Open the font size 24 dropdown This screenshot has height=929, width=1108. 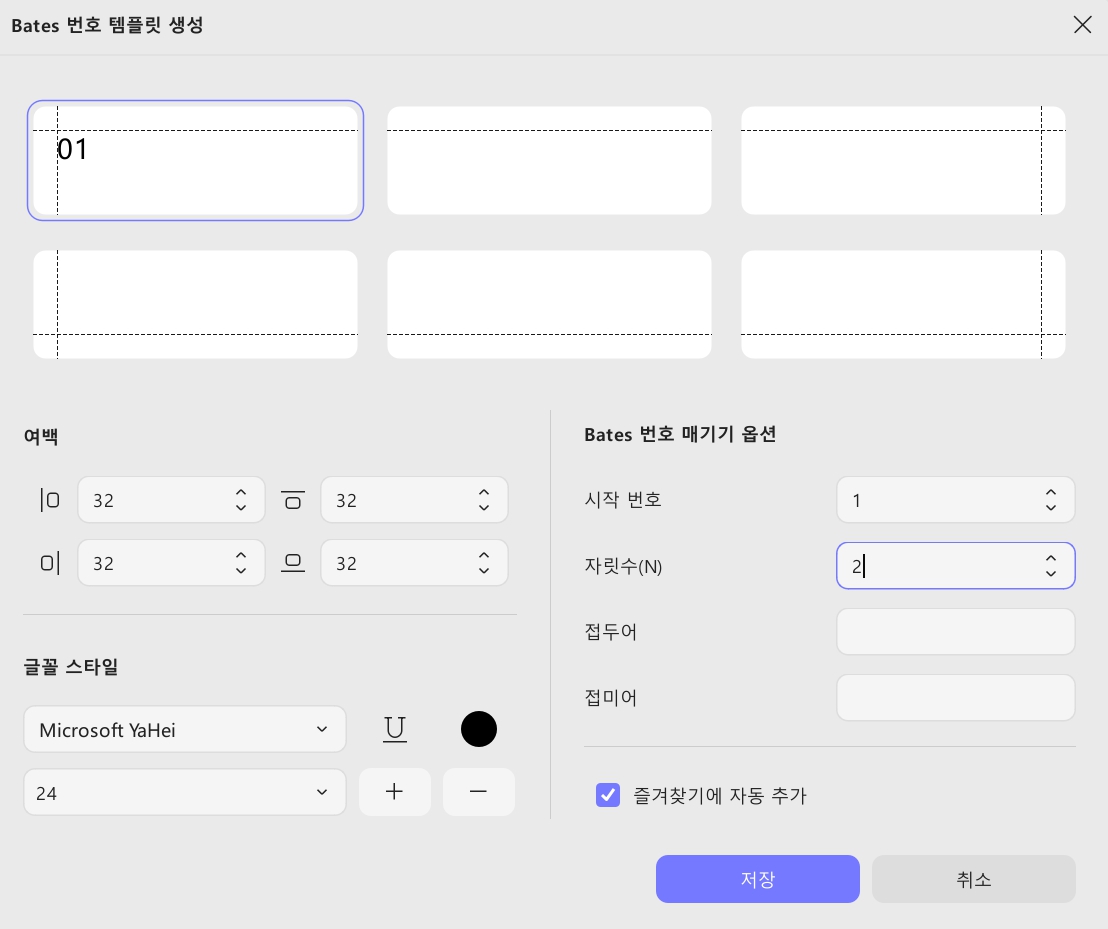click(x=185, y=792)
